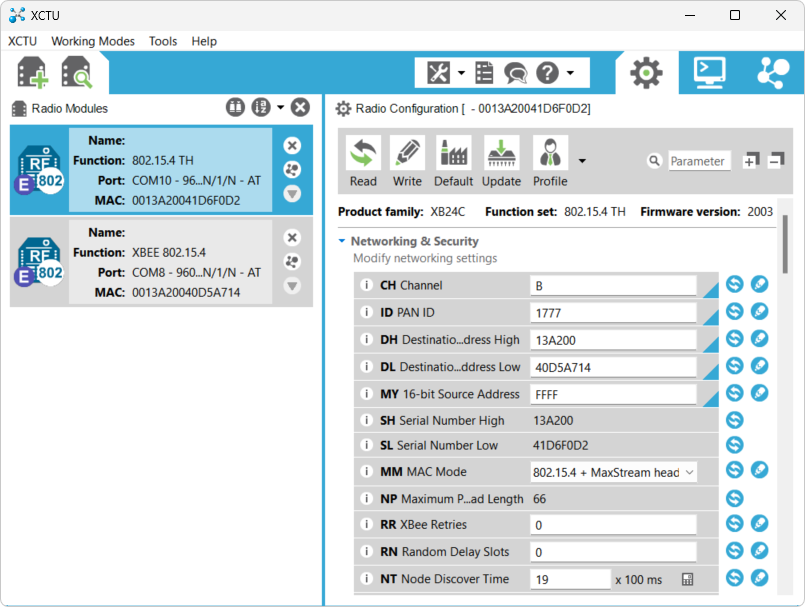Remove the COM8 module
The height and width of the screenshot is (607, 805).
pos(292,238)
